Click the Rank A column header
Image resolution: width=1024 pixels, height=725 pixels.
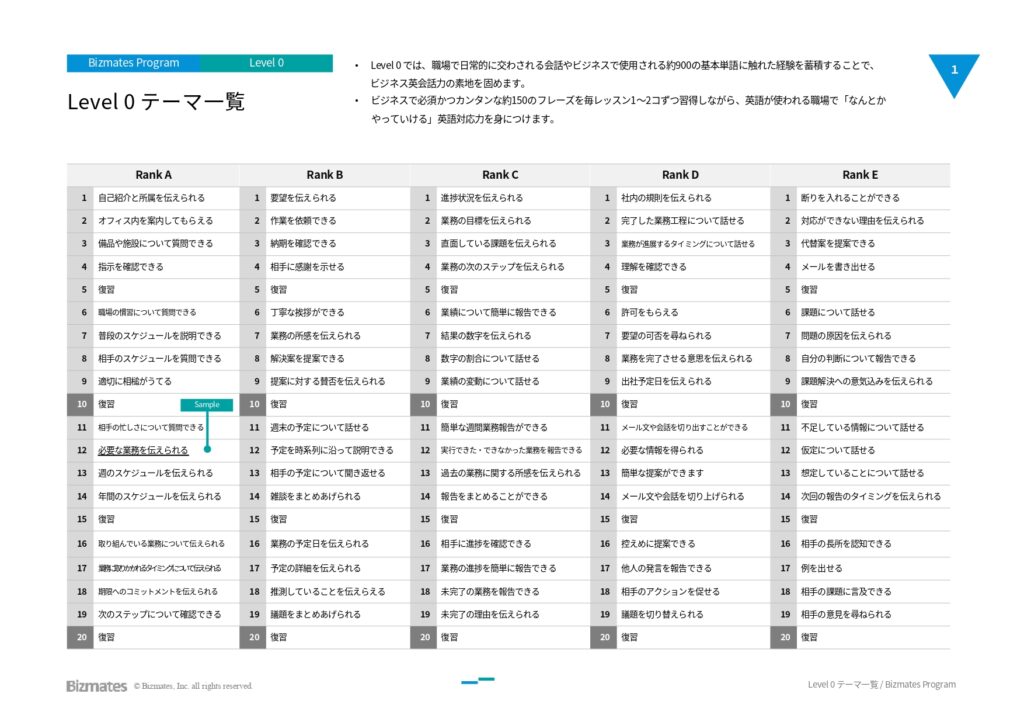tap(153, 175)
